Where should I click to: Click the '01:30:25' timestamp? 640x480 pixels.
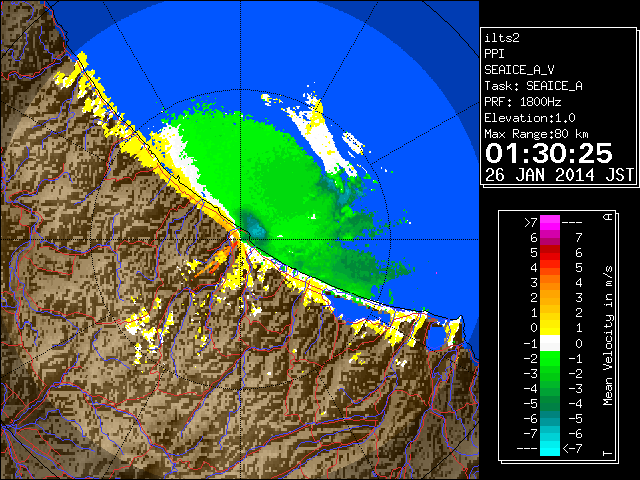tap(549, 153)
